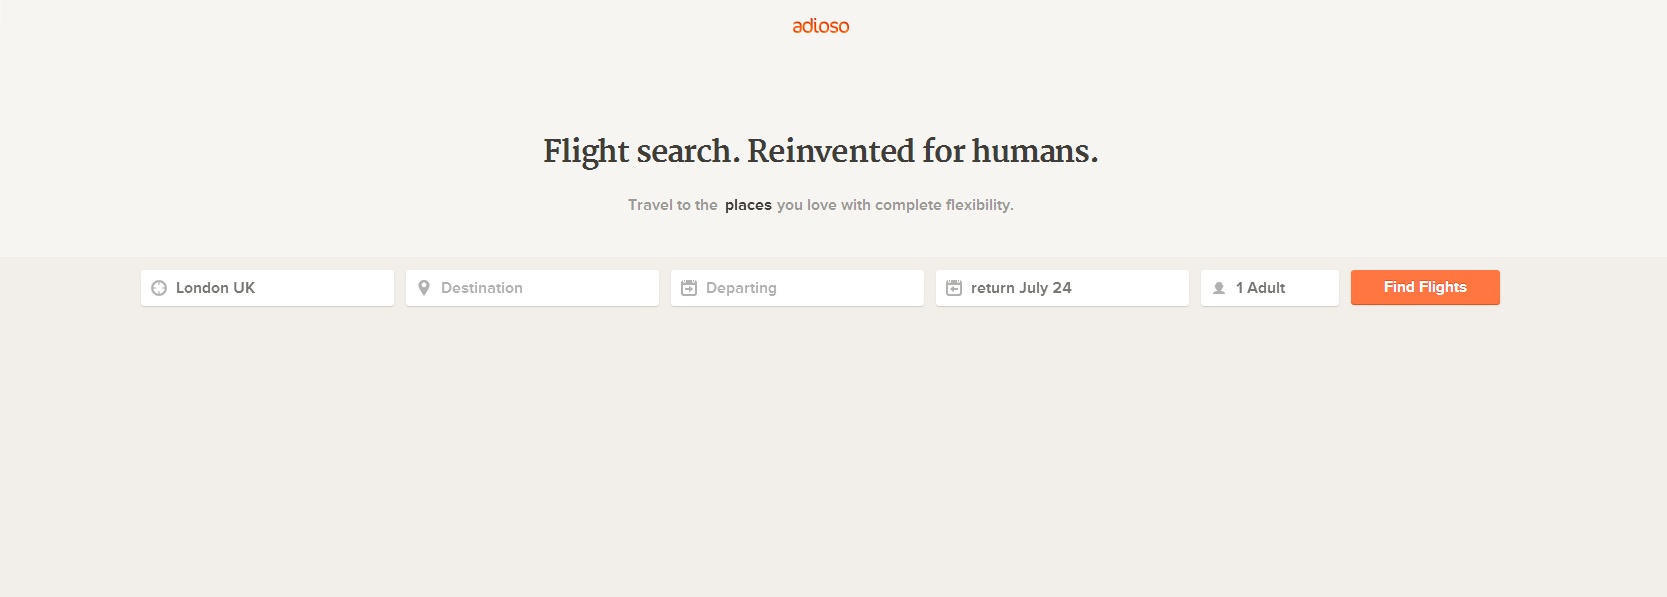This screenshot has height=597, width=1667.
Task: Focus the London UK origin field
Action: coord(280,288)
